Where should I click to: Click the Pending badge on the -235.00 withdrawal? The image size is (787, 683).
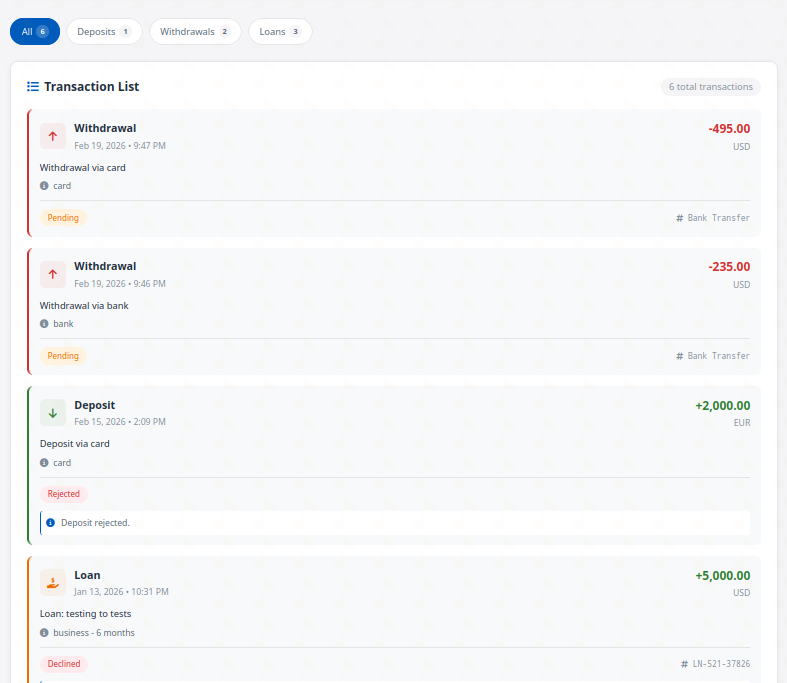[63, 356]
